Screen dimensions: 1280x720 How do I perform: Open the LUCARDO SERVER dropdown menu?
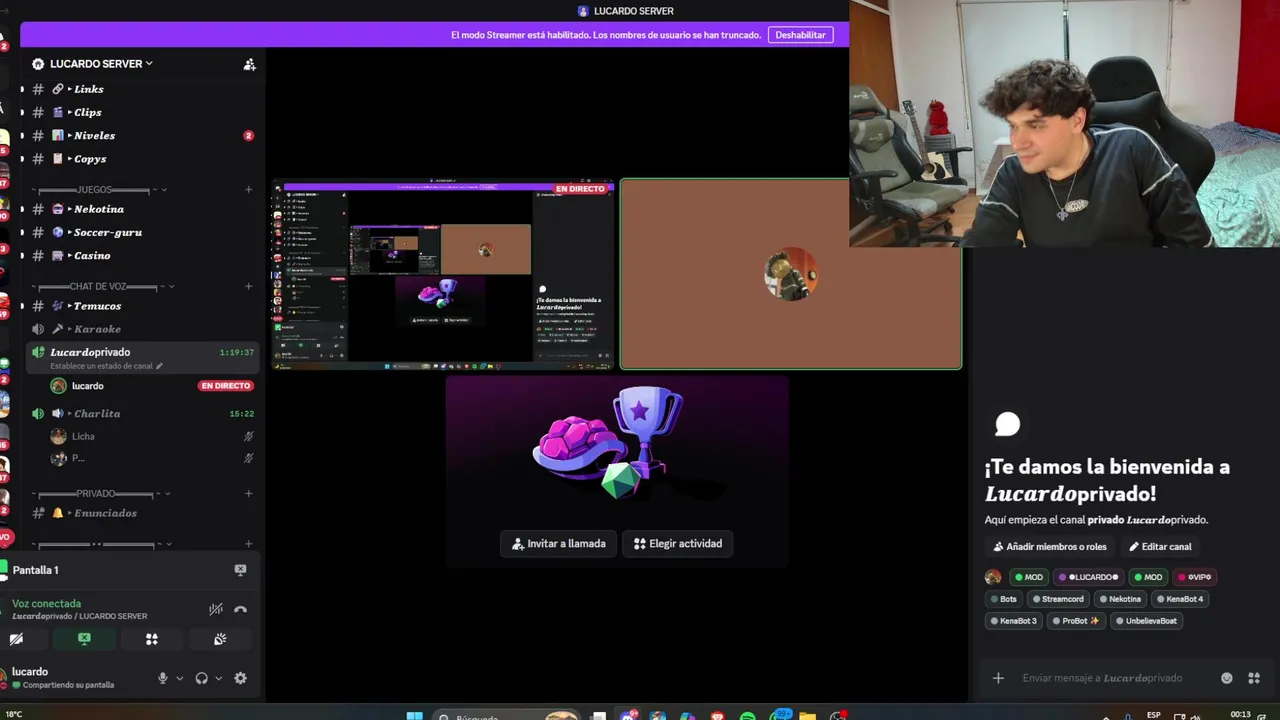pyautogui.click(x=101, y=64)
